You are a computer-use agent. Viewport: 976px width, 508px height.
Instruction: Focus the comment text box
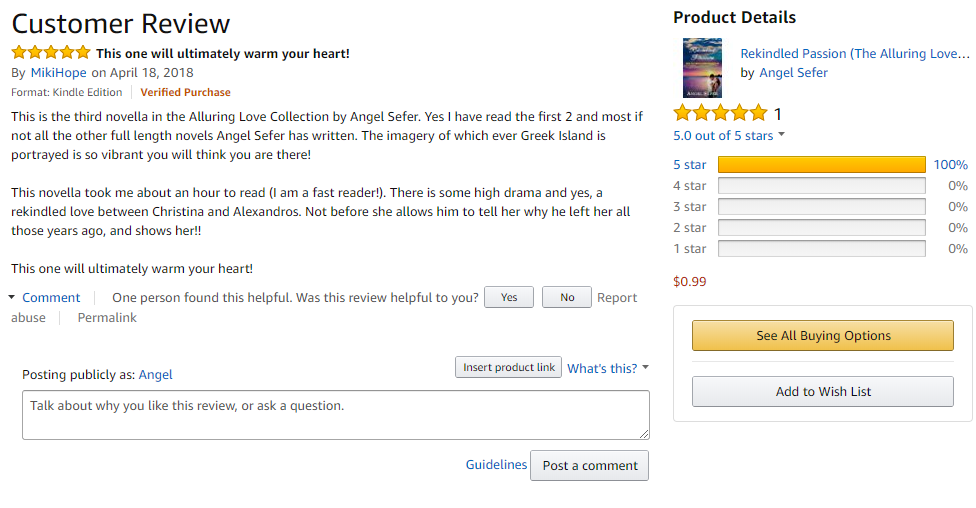click(335, 414)
